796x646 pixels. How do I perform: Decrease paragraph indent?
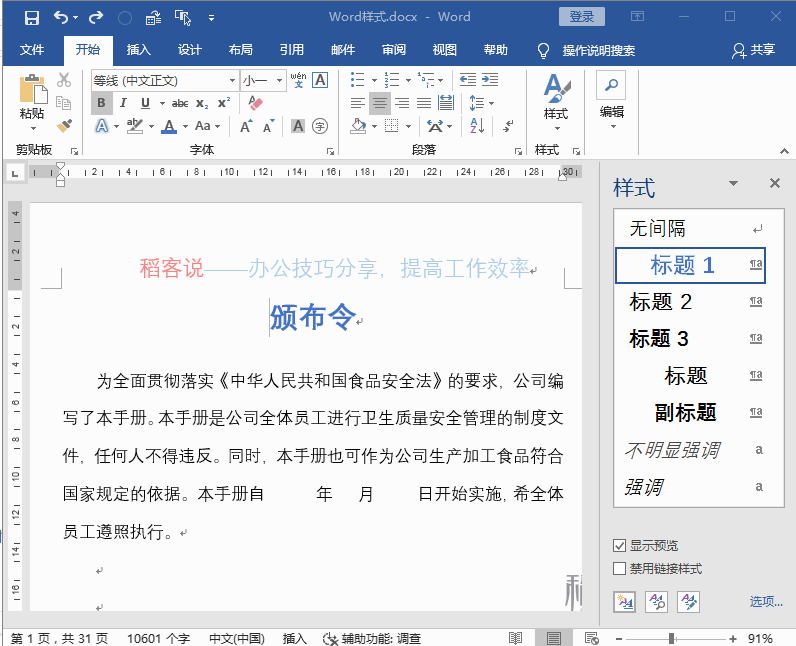click(468, 80)
